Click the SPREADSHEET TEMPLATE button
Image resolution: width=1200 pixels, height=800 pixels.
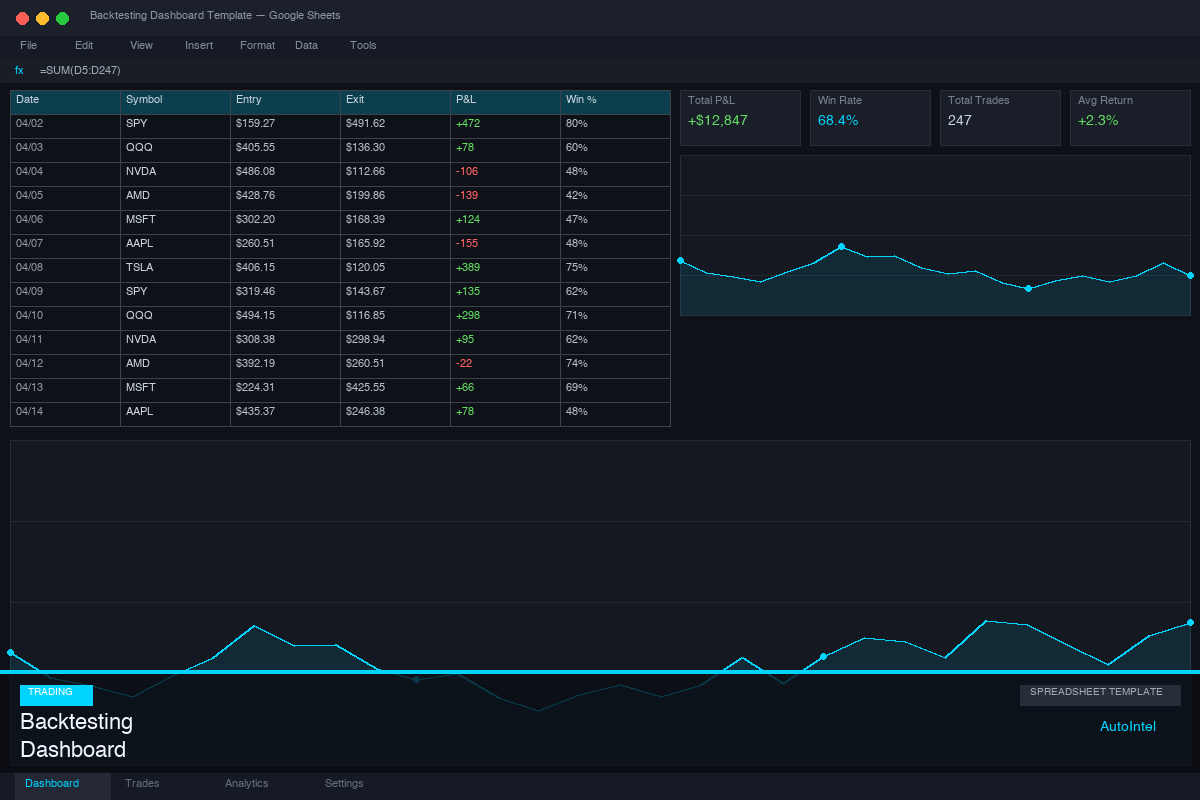pos(1100,694)
